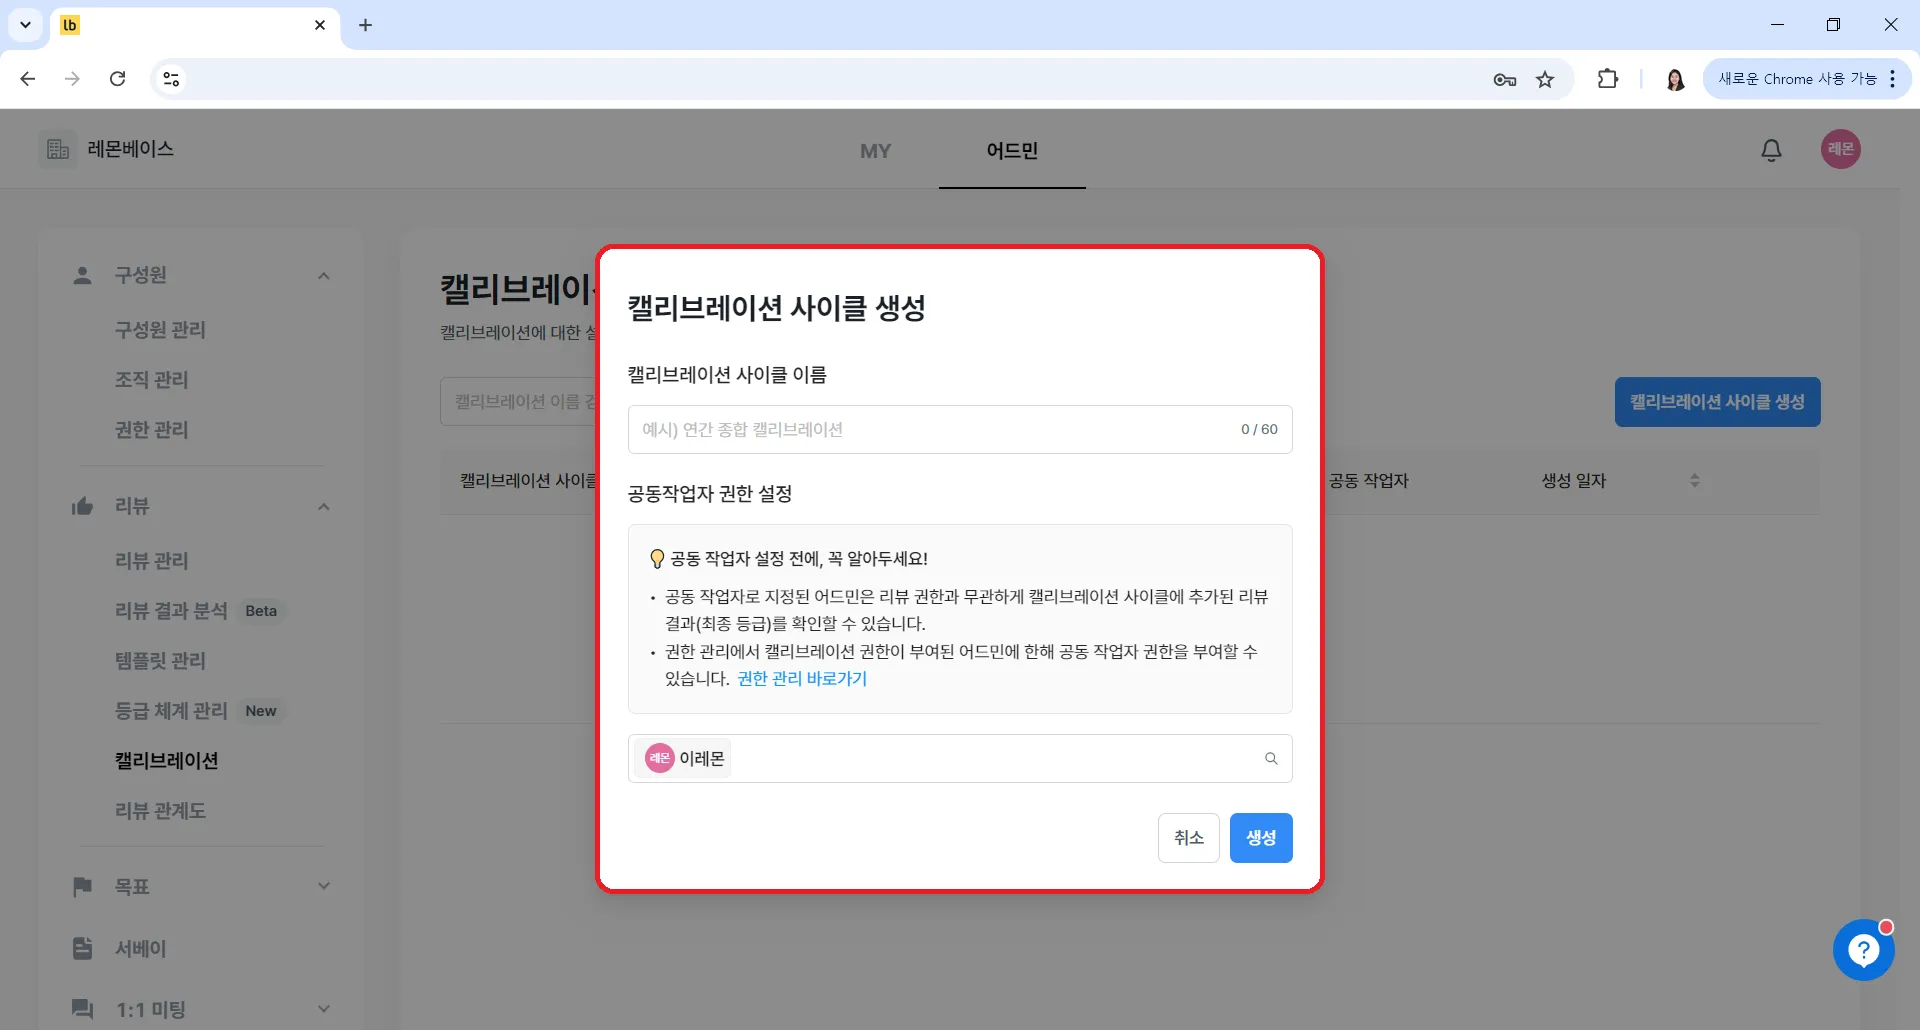
Task: Close the current browser tab
Action: point(320,25)
